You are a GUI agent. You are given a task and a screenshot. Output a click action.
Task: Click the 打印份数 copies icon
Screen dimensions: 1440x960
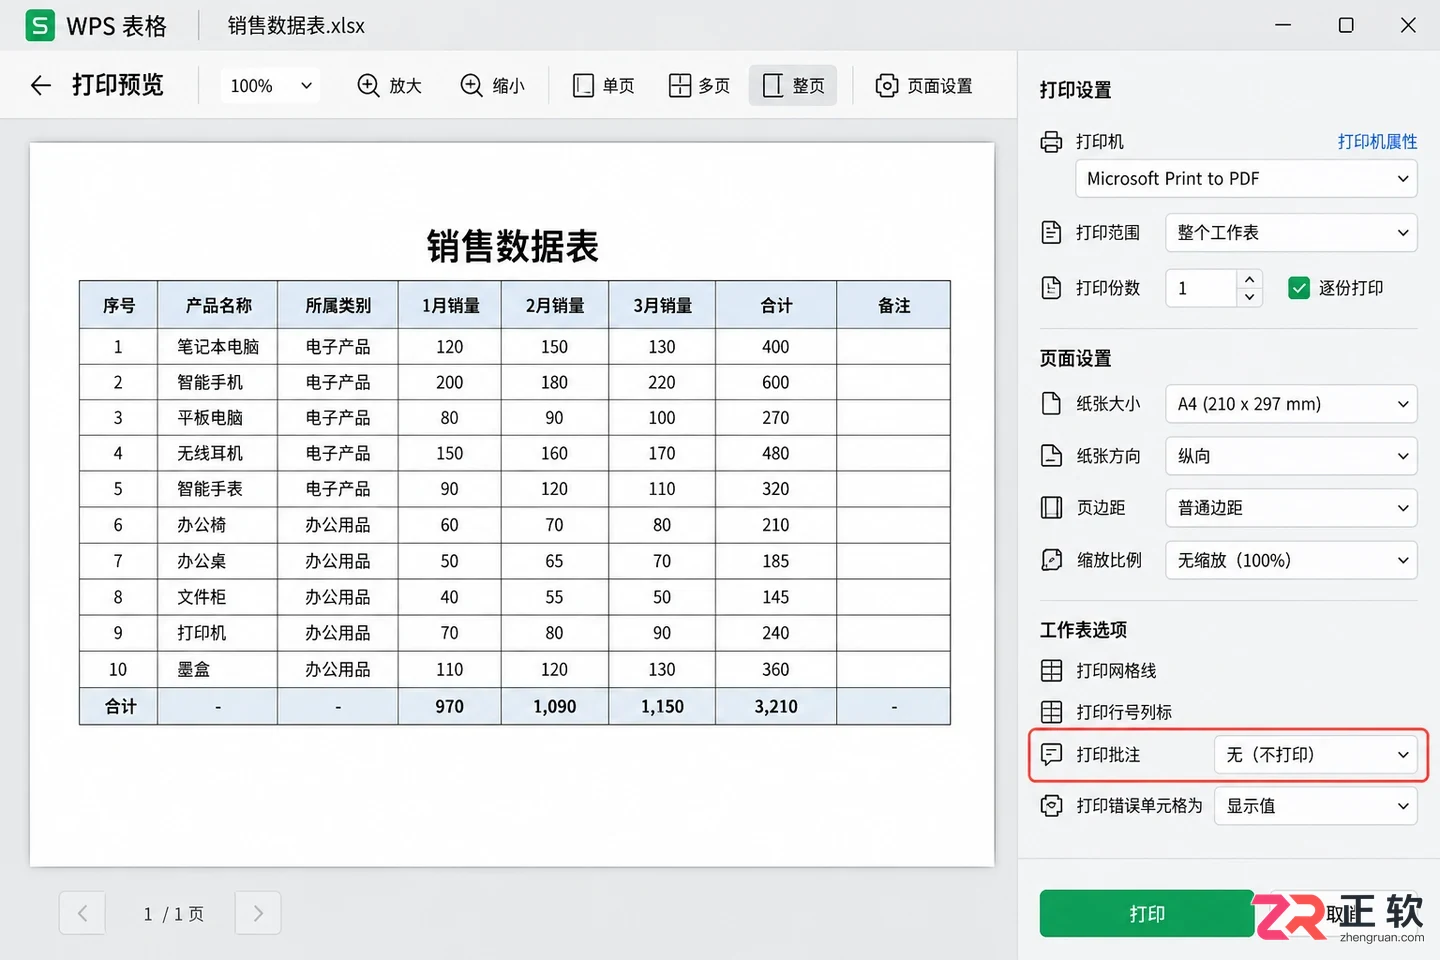[1052, 288]
